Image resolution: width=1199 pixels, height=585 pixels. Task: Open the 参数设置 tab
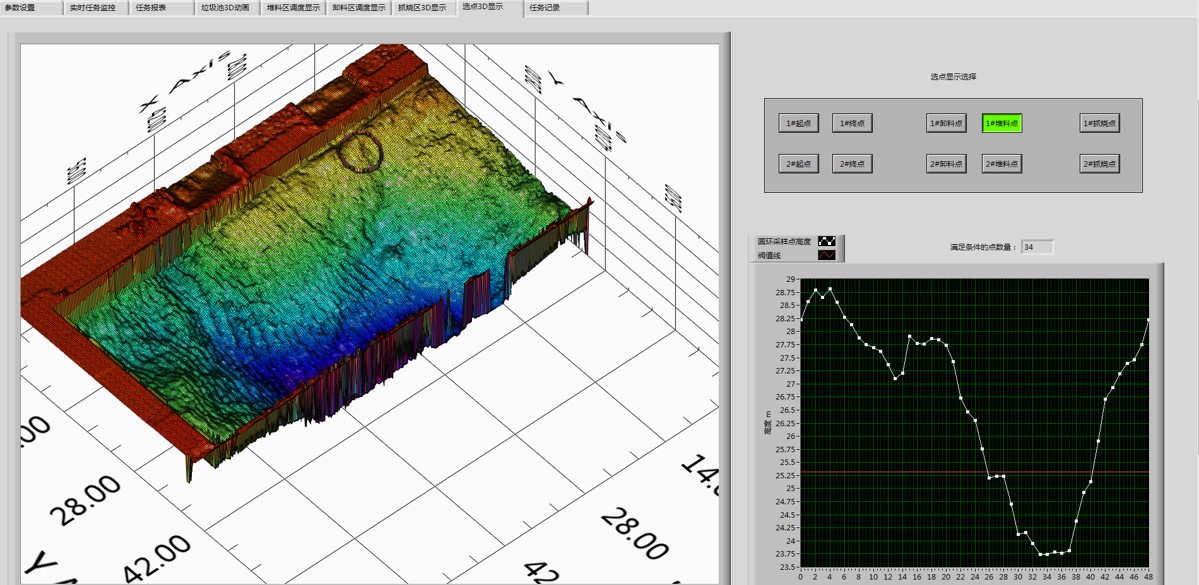click(31, 8)
